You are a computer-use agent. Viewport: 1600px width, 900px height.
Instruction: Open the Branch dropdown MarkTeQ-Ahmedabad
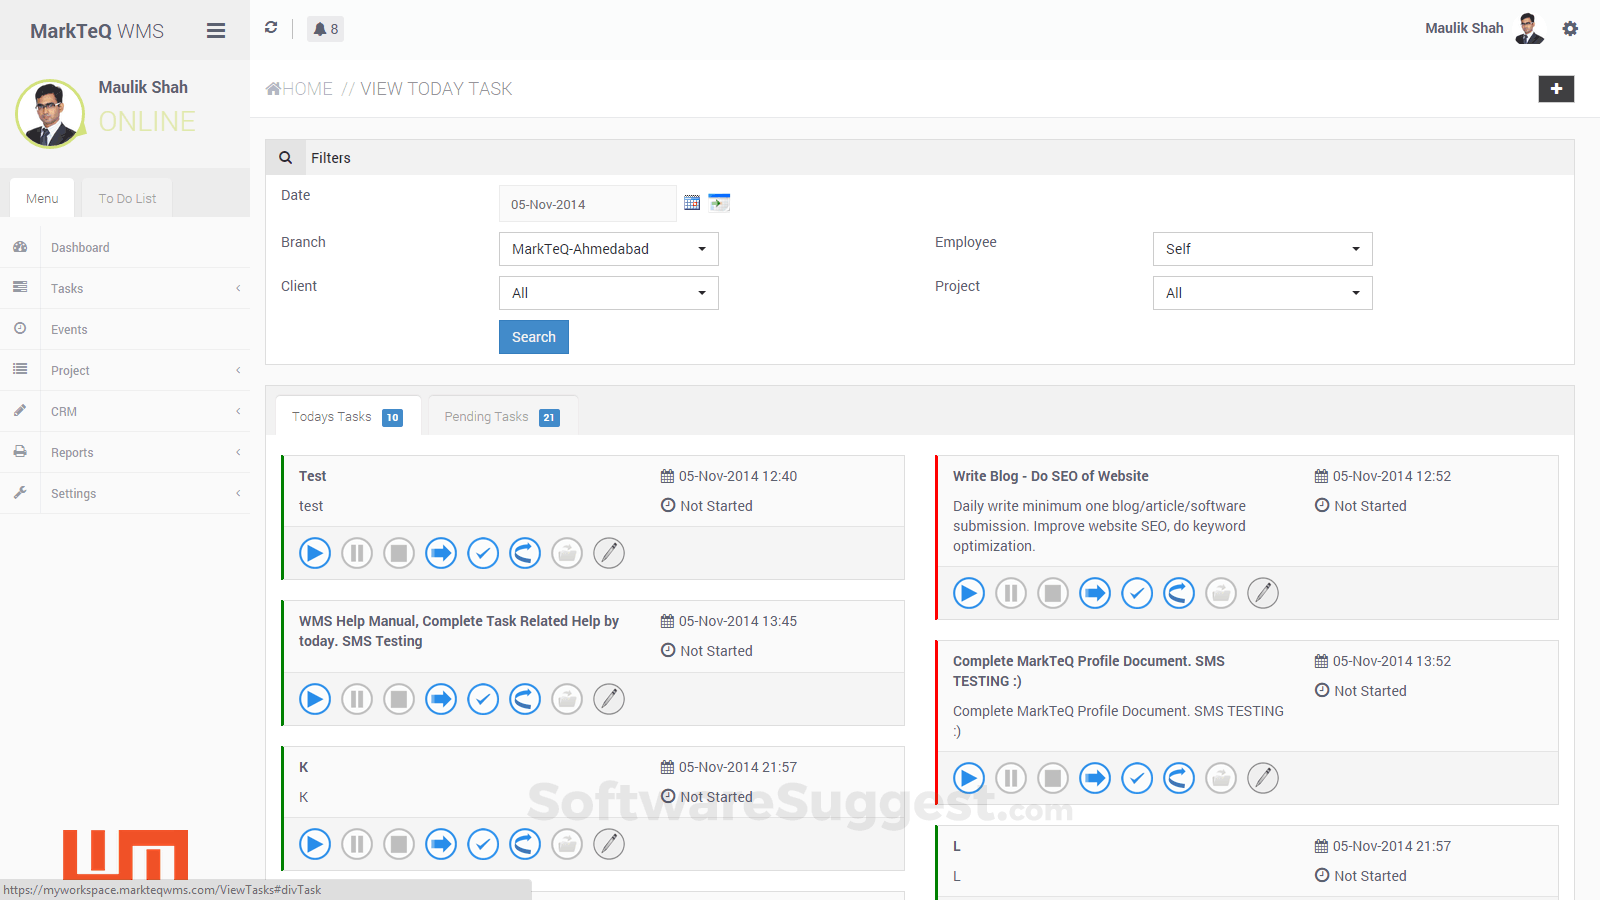pos(609,249)
